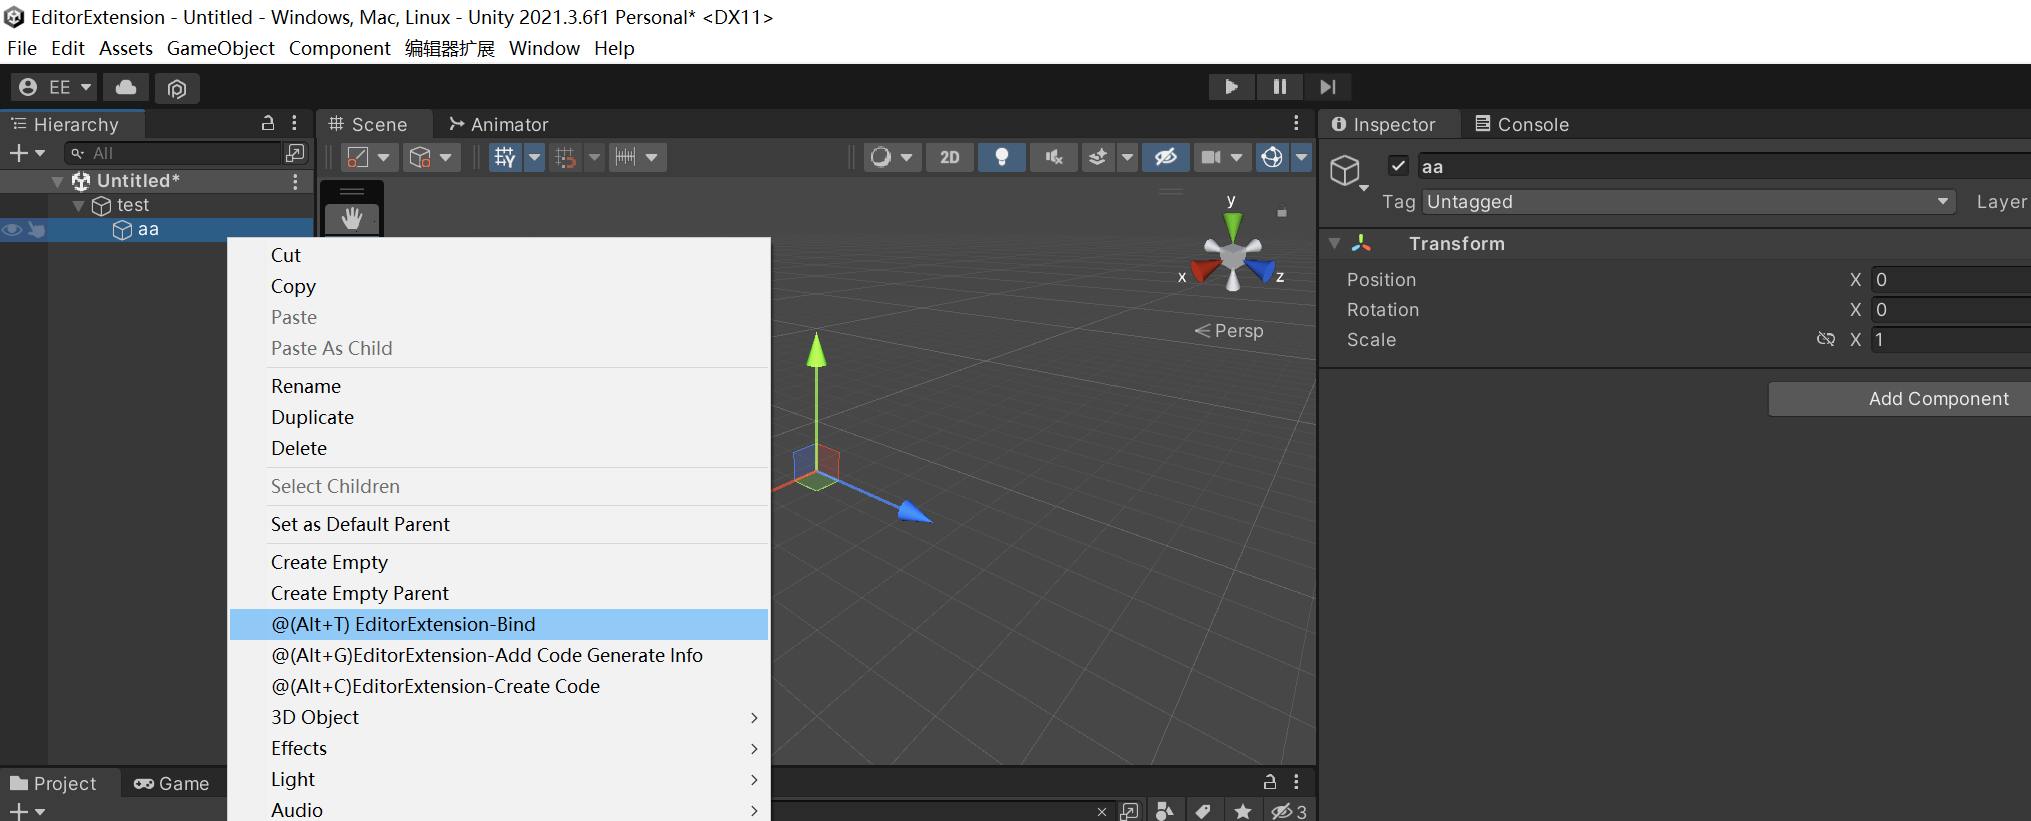Click the Plastic SCM version control icon
The height and width of the screenshot is (821, 2031).
[177, 88]
